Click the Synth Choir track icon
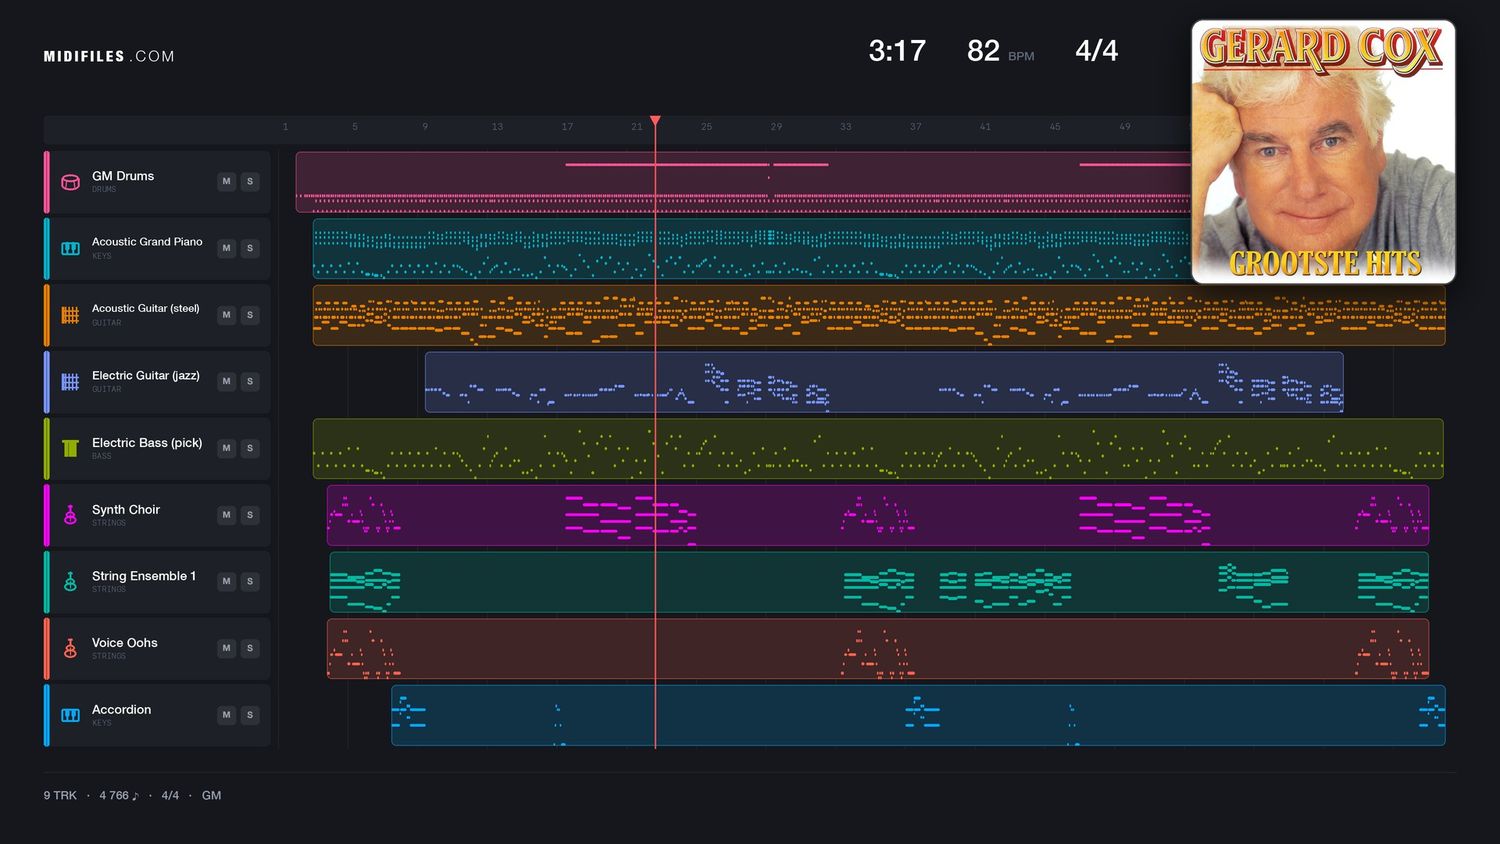The image size is (1500, 844). [x=70, y=515]
